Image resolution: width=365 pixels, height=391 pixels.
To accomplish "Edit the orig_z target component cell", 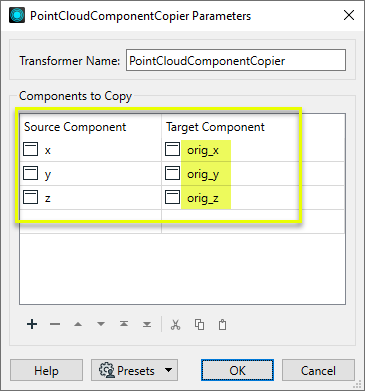I will 253,198.
